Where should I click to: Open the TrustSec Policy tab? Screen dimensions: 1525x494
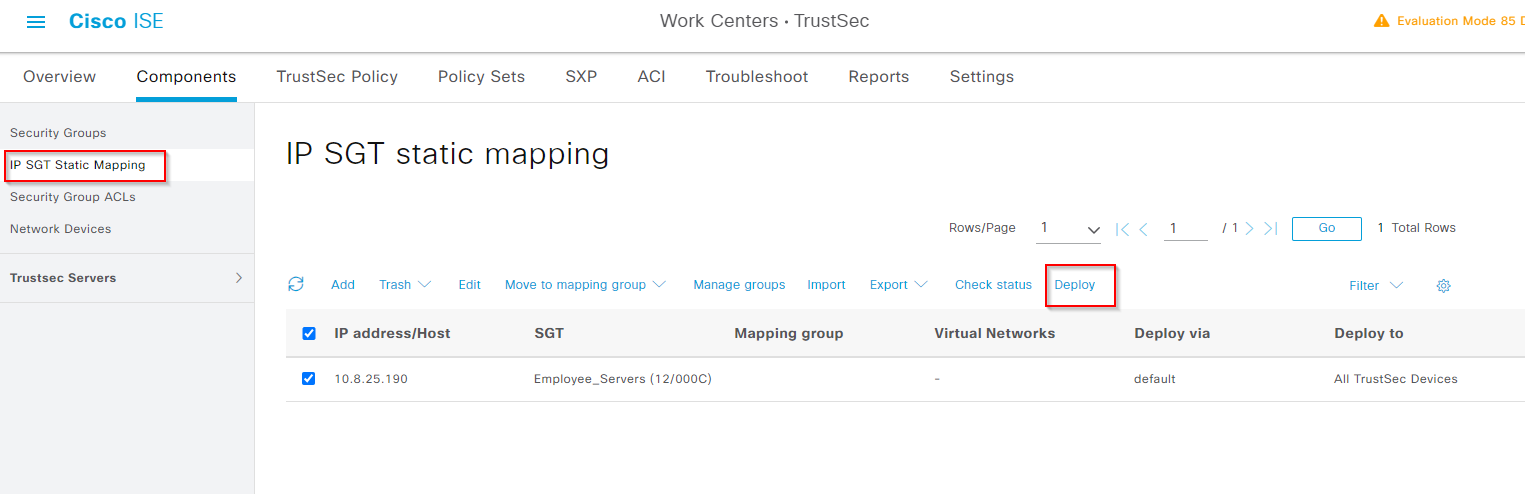(x=337, y=77)
